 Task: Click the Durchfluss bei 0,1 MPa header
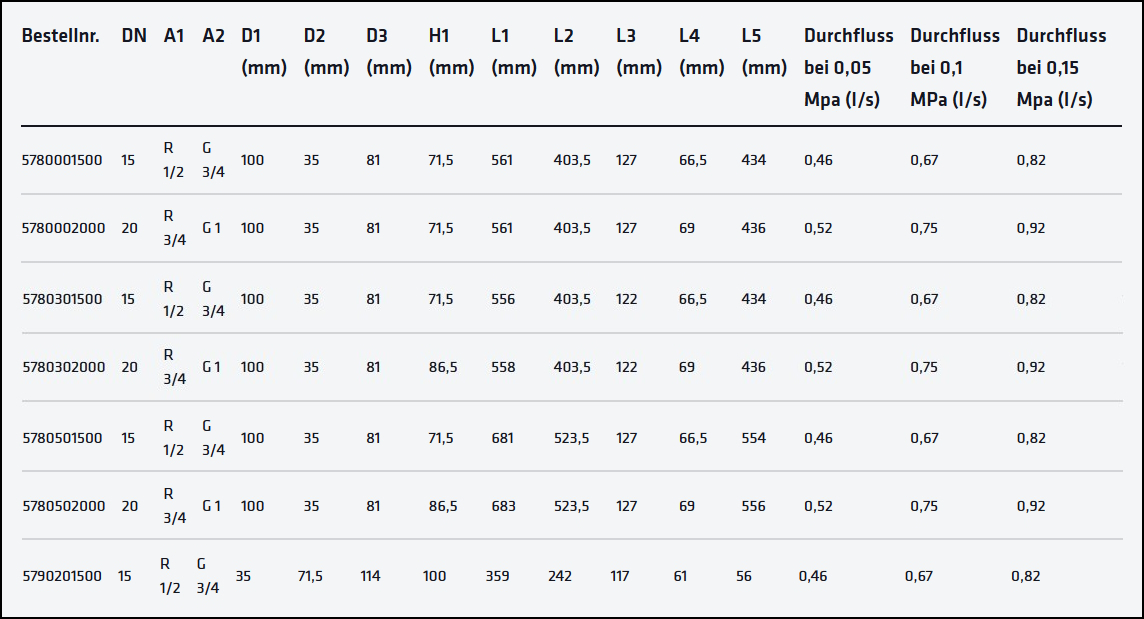[955, 68]
